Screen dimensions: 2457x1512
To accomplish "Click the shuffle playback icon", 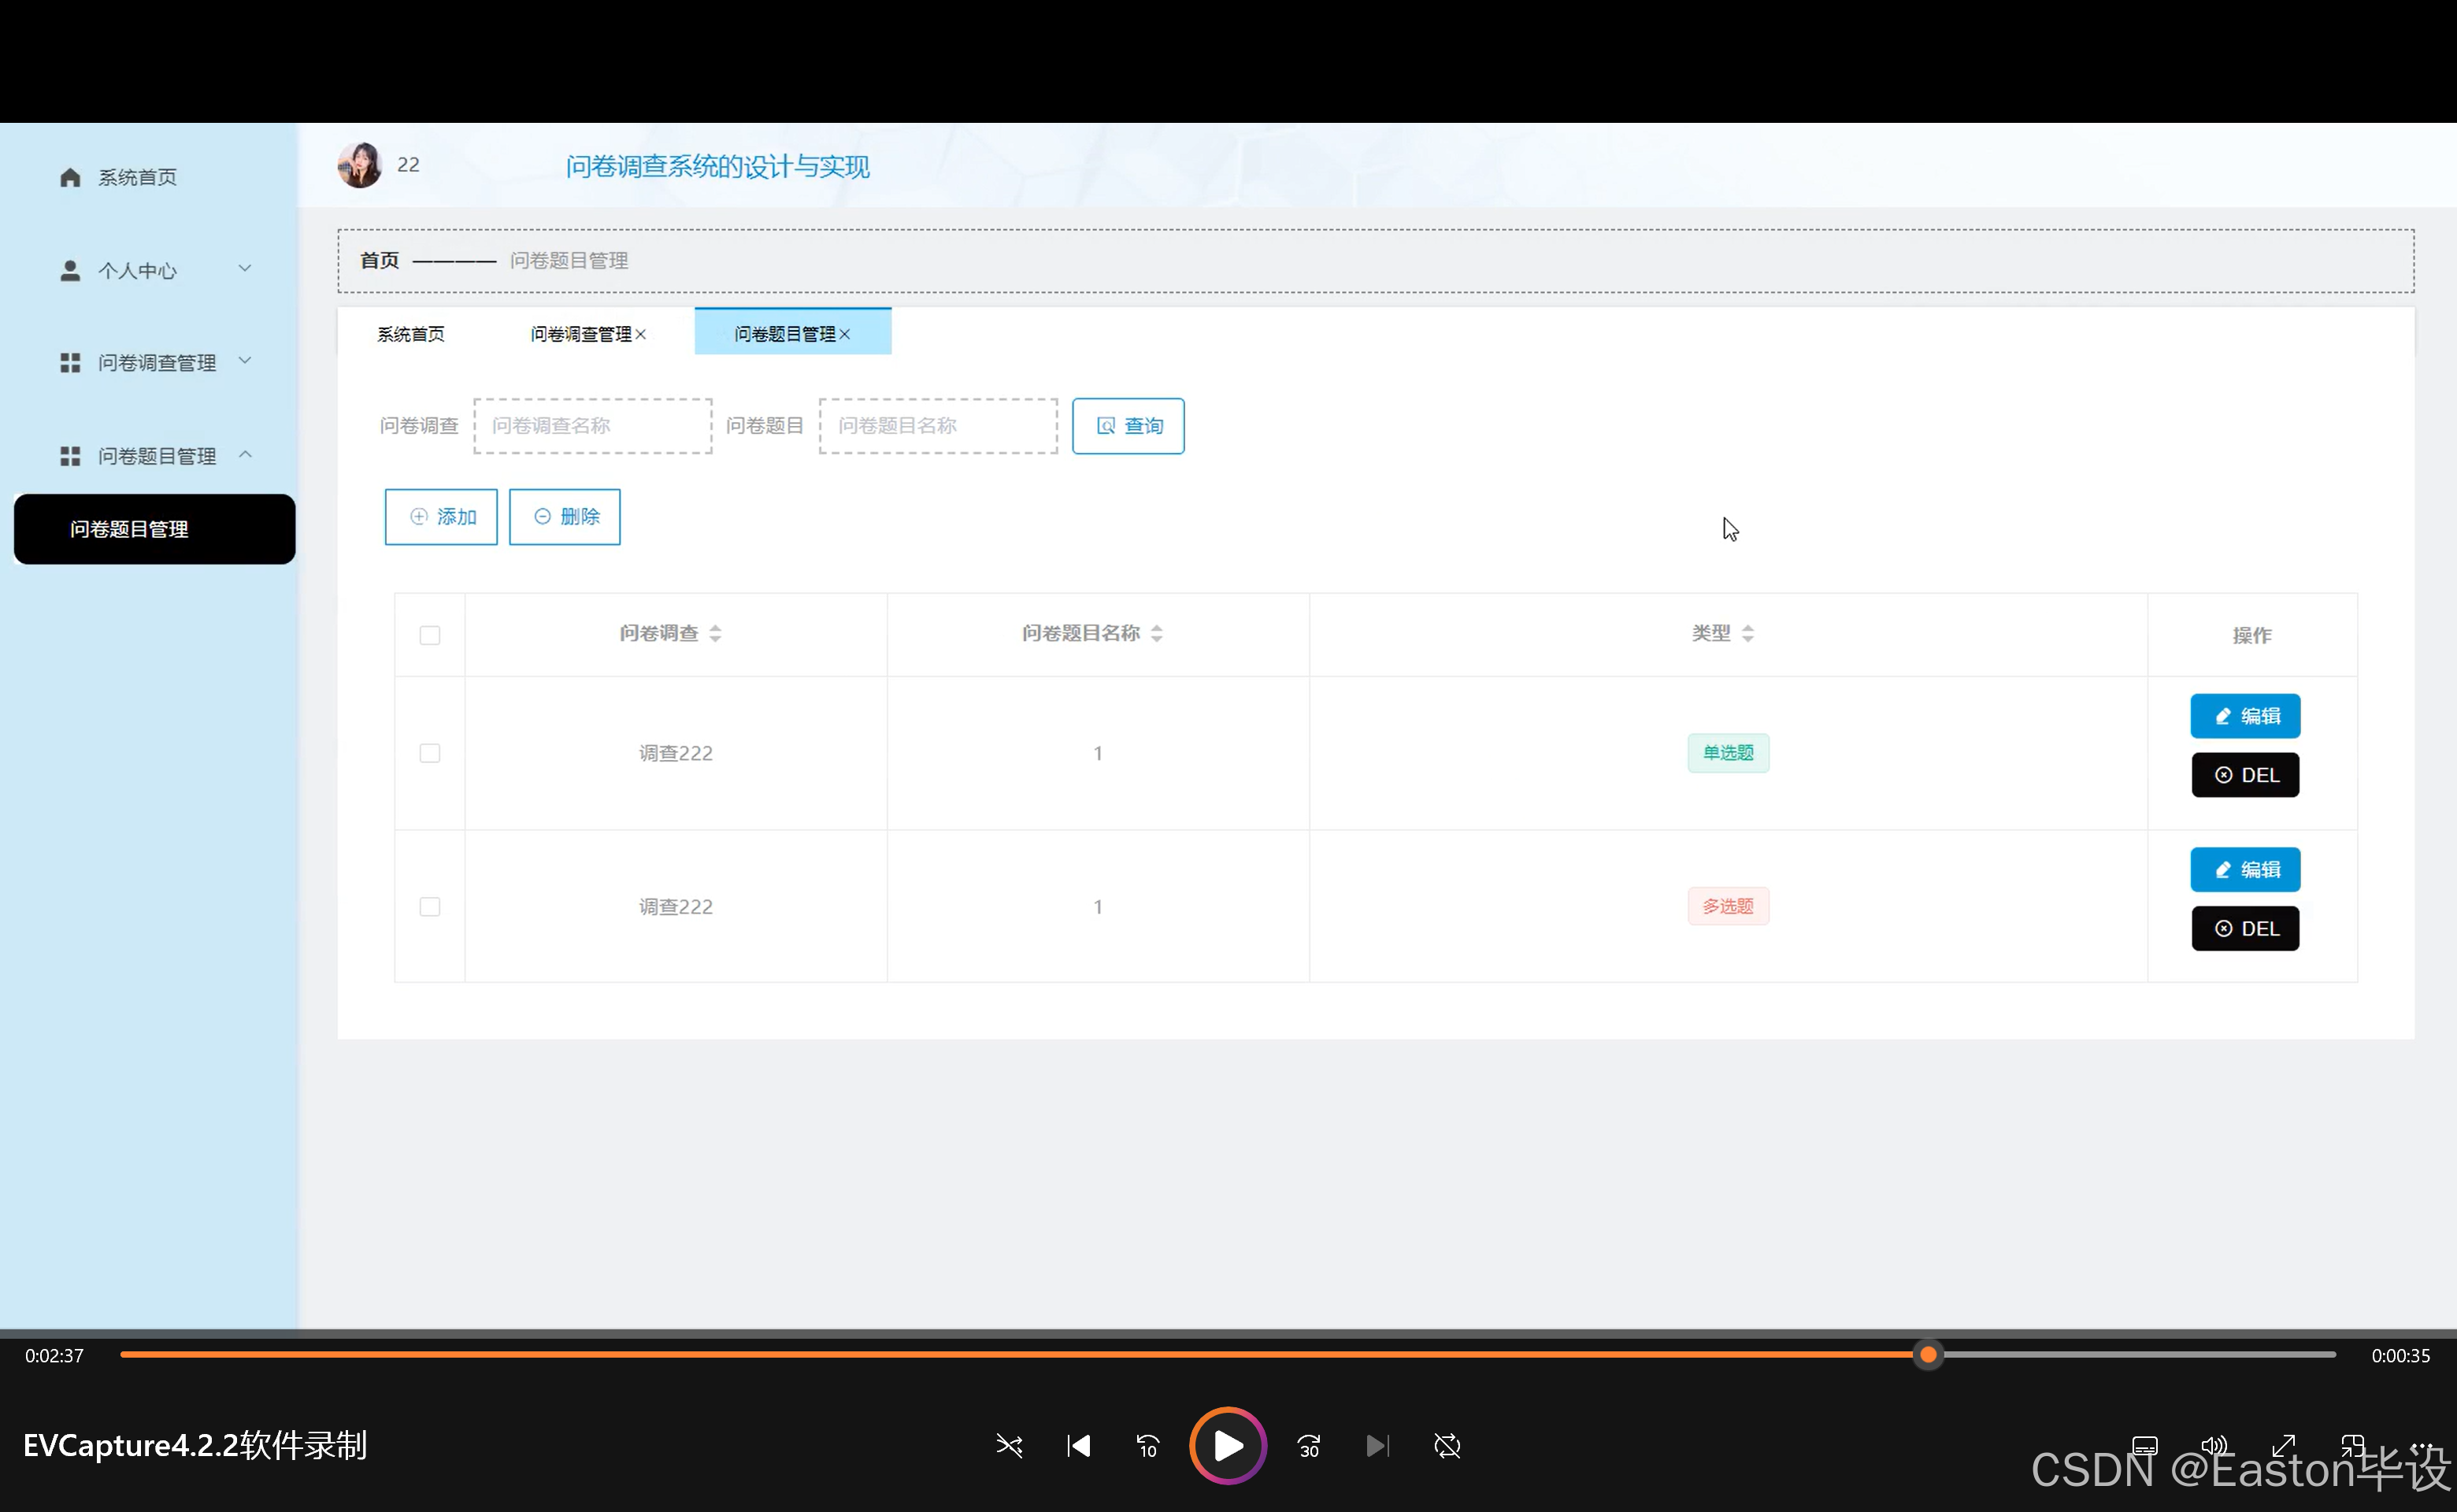I will (x=1009, y=1446).
